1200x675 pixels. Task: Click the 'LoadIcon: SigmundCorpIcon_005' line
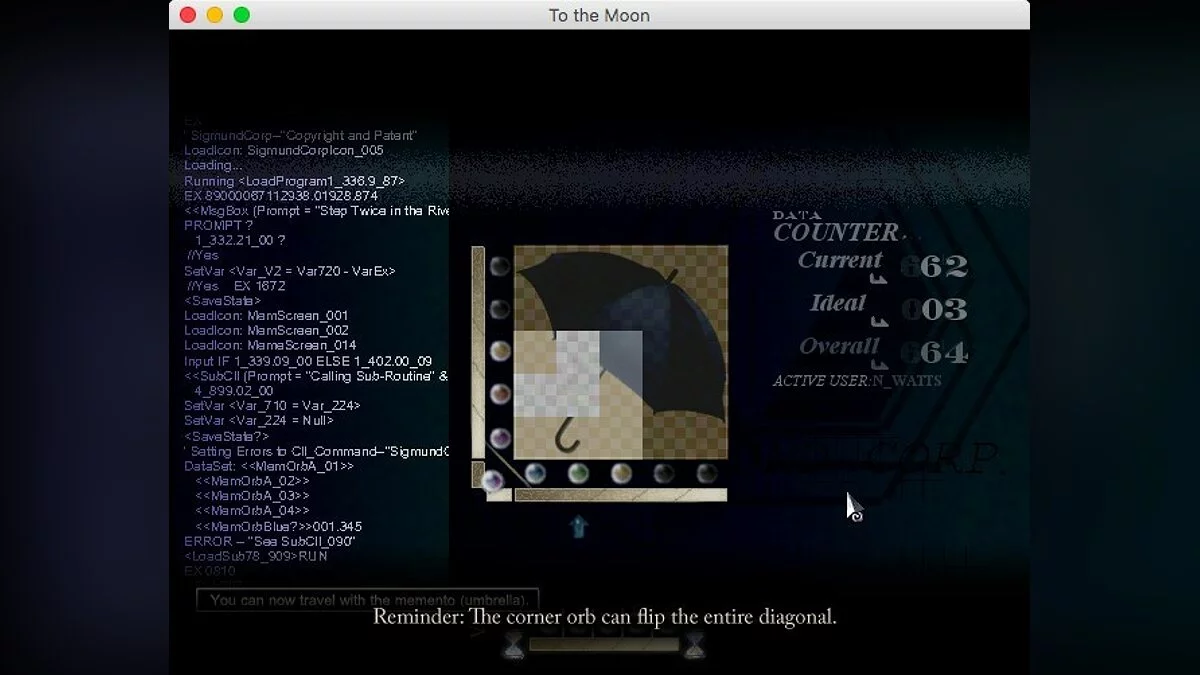pyautogui.click(x=284, y=151)
